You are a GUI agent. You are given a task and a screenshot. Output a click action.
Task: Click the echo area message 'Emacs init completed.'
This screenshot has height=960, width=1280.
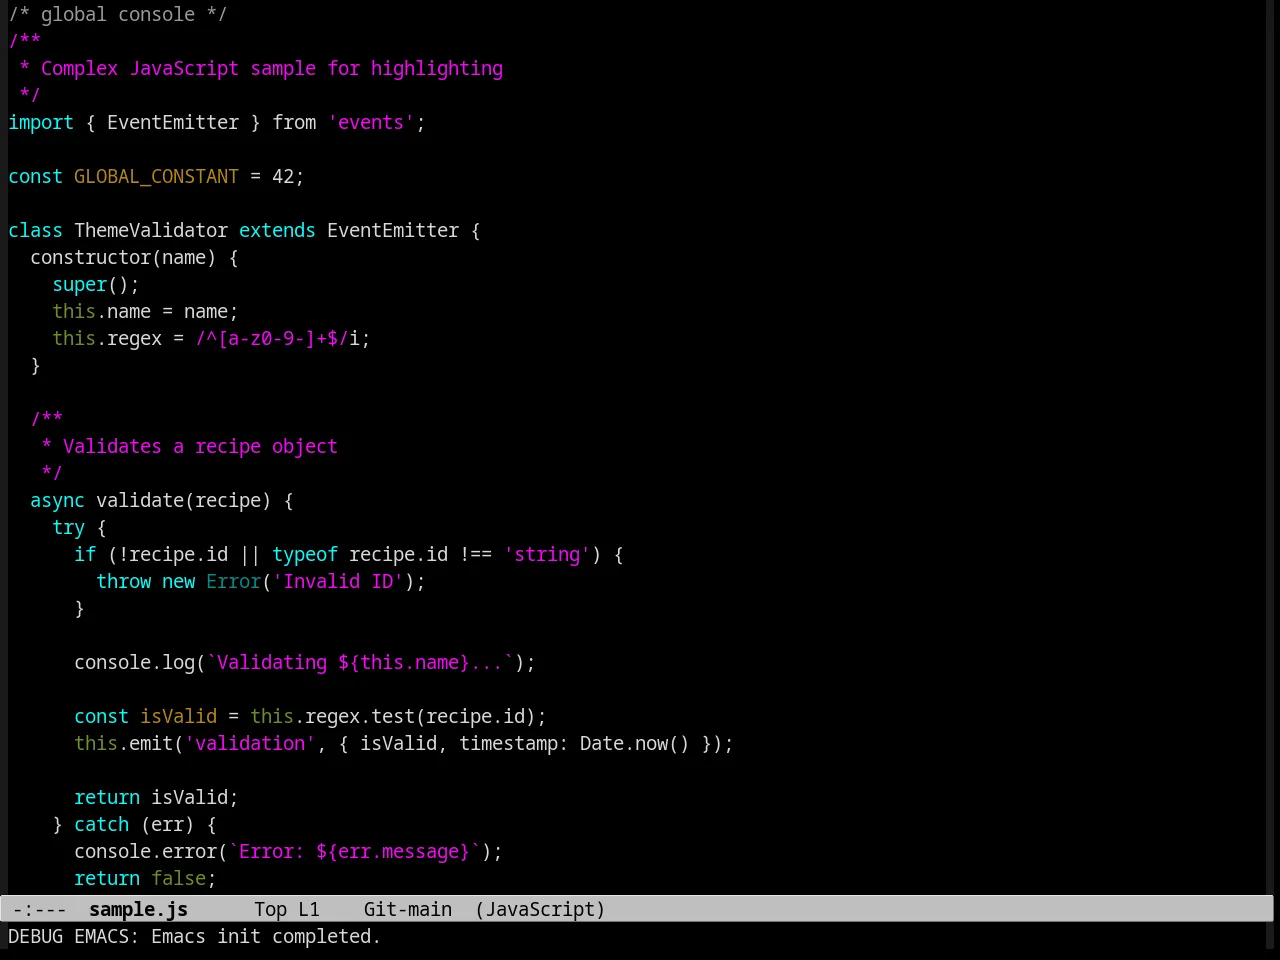(x=266, y=936)
